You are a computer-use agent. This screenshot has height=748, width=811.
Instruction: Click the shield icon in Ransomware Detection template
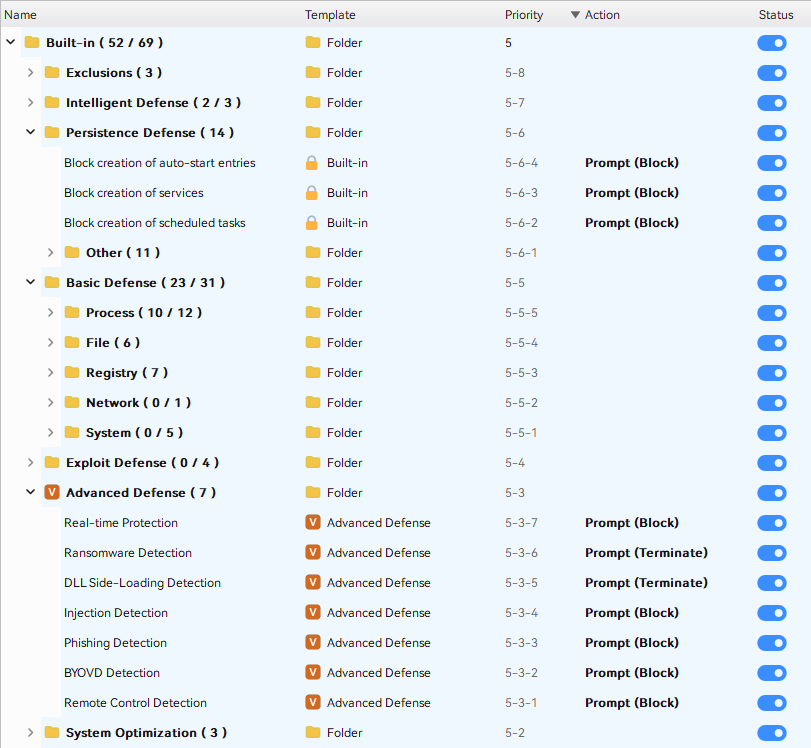click(x=313, y=552)
